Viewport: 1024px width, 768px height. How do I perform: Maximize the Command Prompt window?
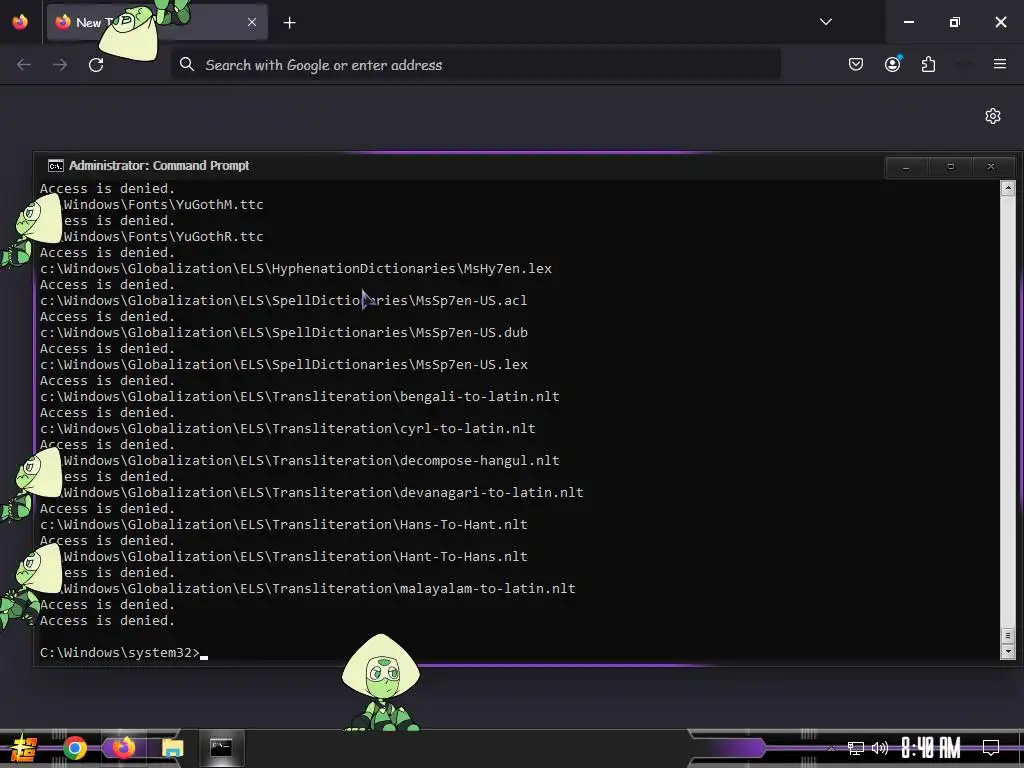point(951,167)
